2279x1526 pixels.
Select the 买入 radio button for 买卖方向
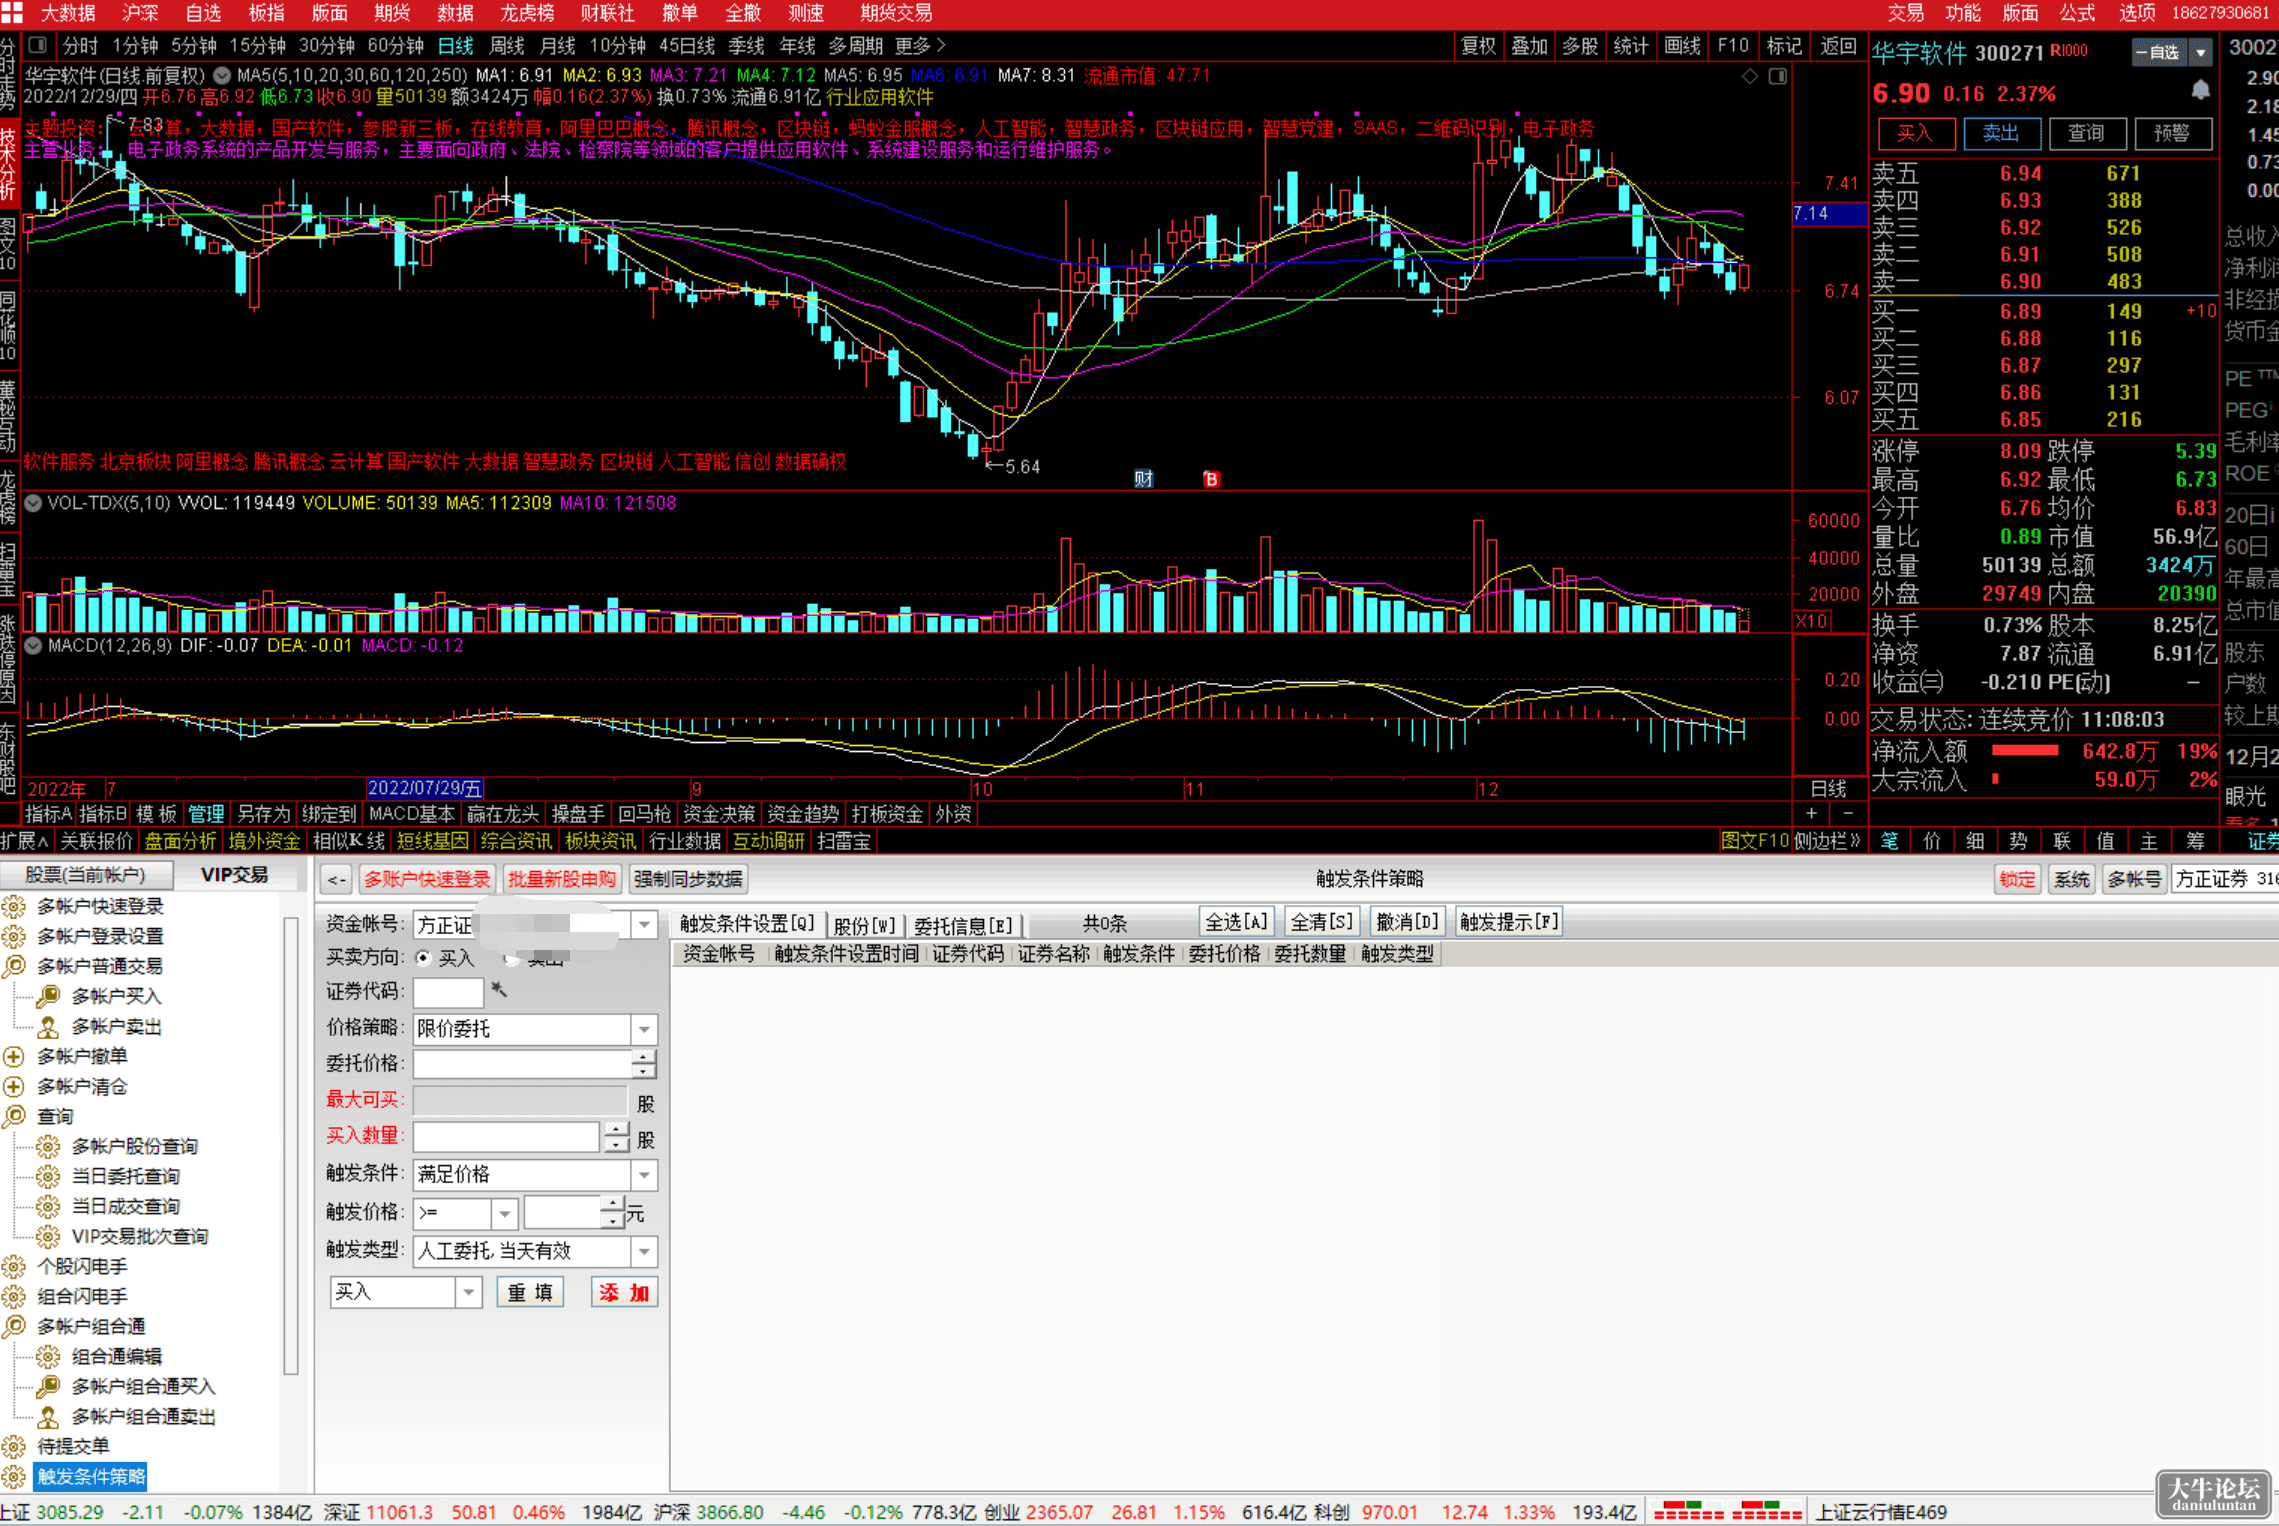(423, 958)
